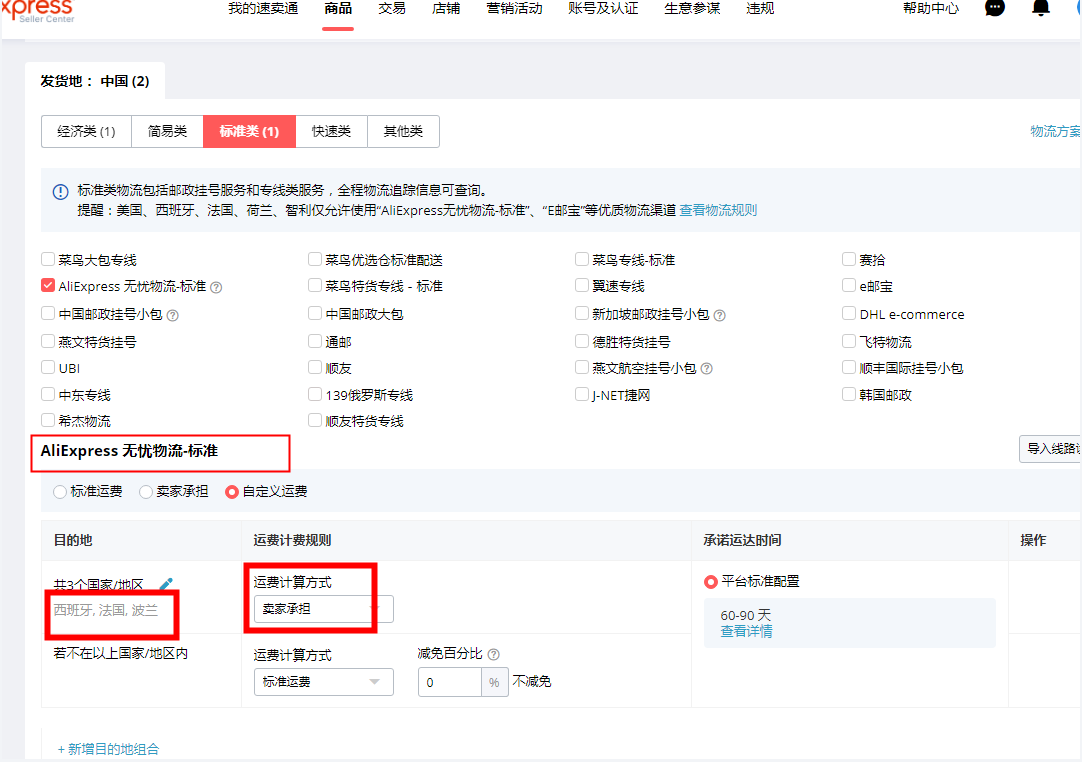This screenshot has height=762, width=1082.
Task: Open the 营销活动 menu
Action: (514, 8)
